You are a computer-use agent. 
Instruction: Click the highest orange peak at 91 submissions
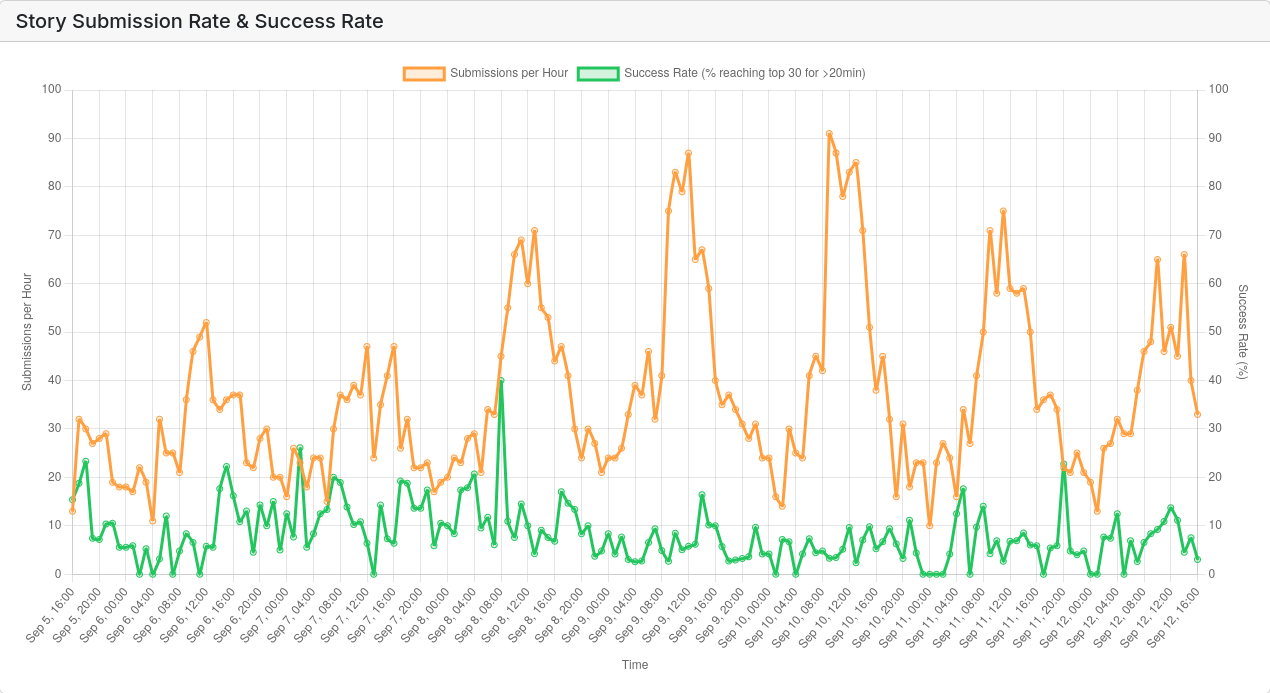[829, 133]
